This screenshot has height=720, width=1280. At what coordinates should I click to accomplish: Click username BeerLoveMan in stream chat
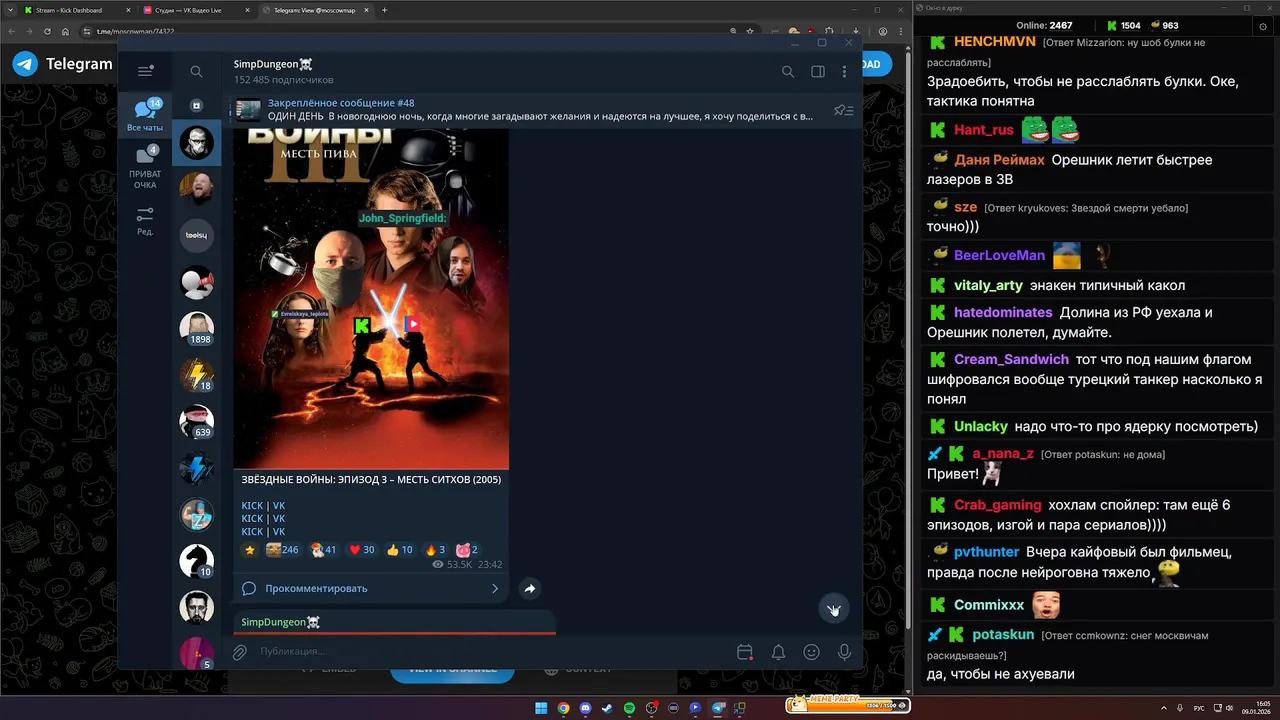click(x=999, y=255)
